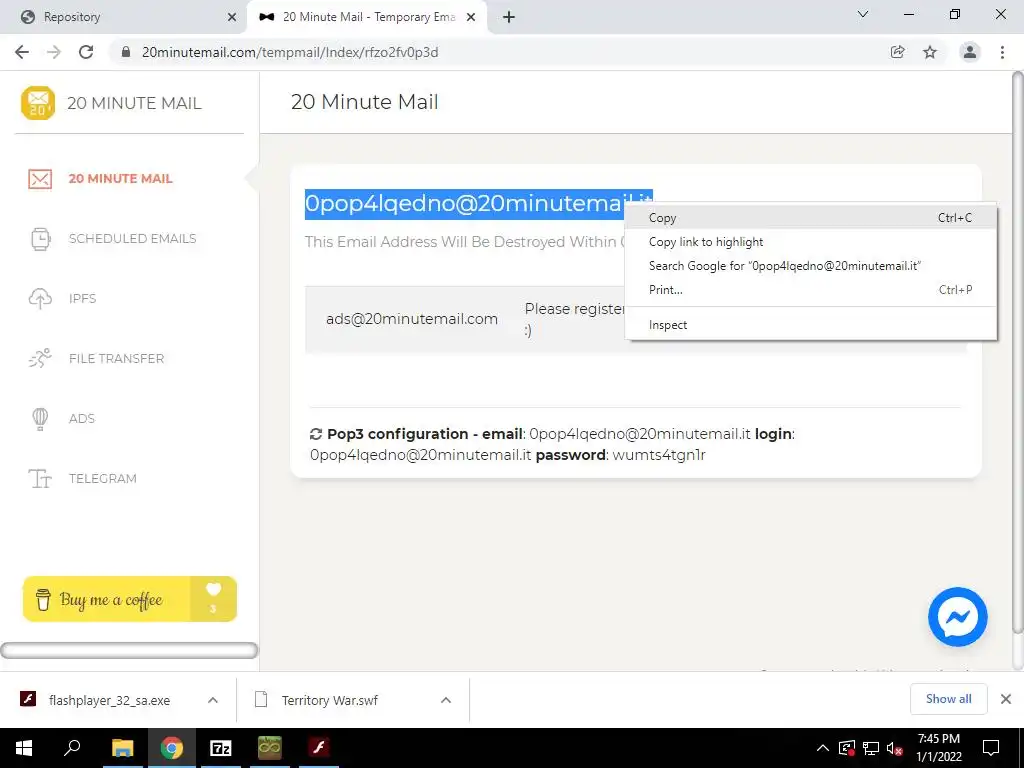
Task: Click the Telegram text icon
Action: click(x=40, y=479)
